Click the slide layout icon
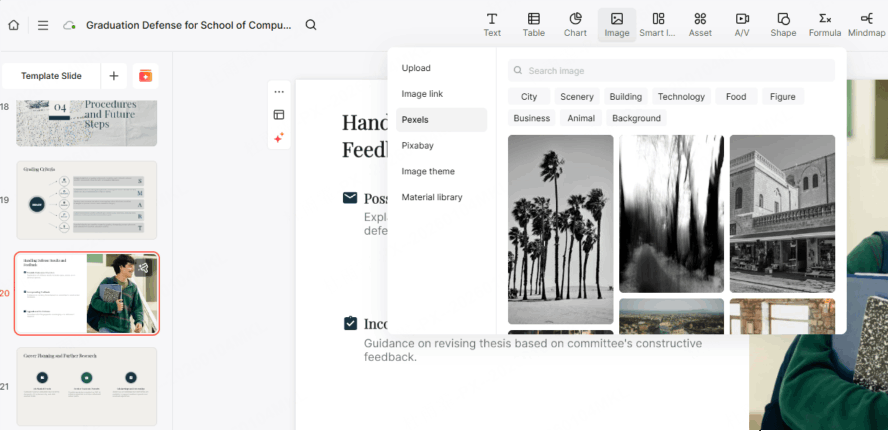888x431 pixels. (x=279, y=115)
